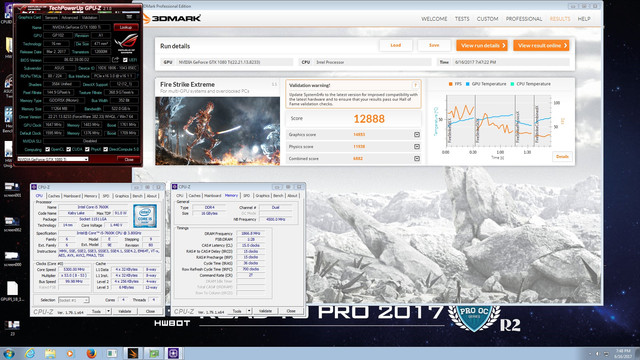
Task: Select SPD tab in right CPU-Z window
Action: point(247,196)
